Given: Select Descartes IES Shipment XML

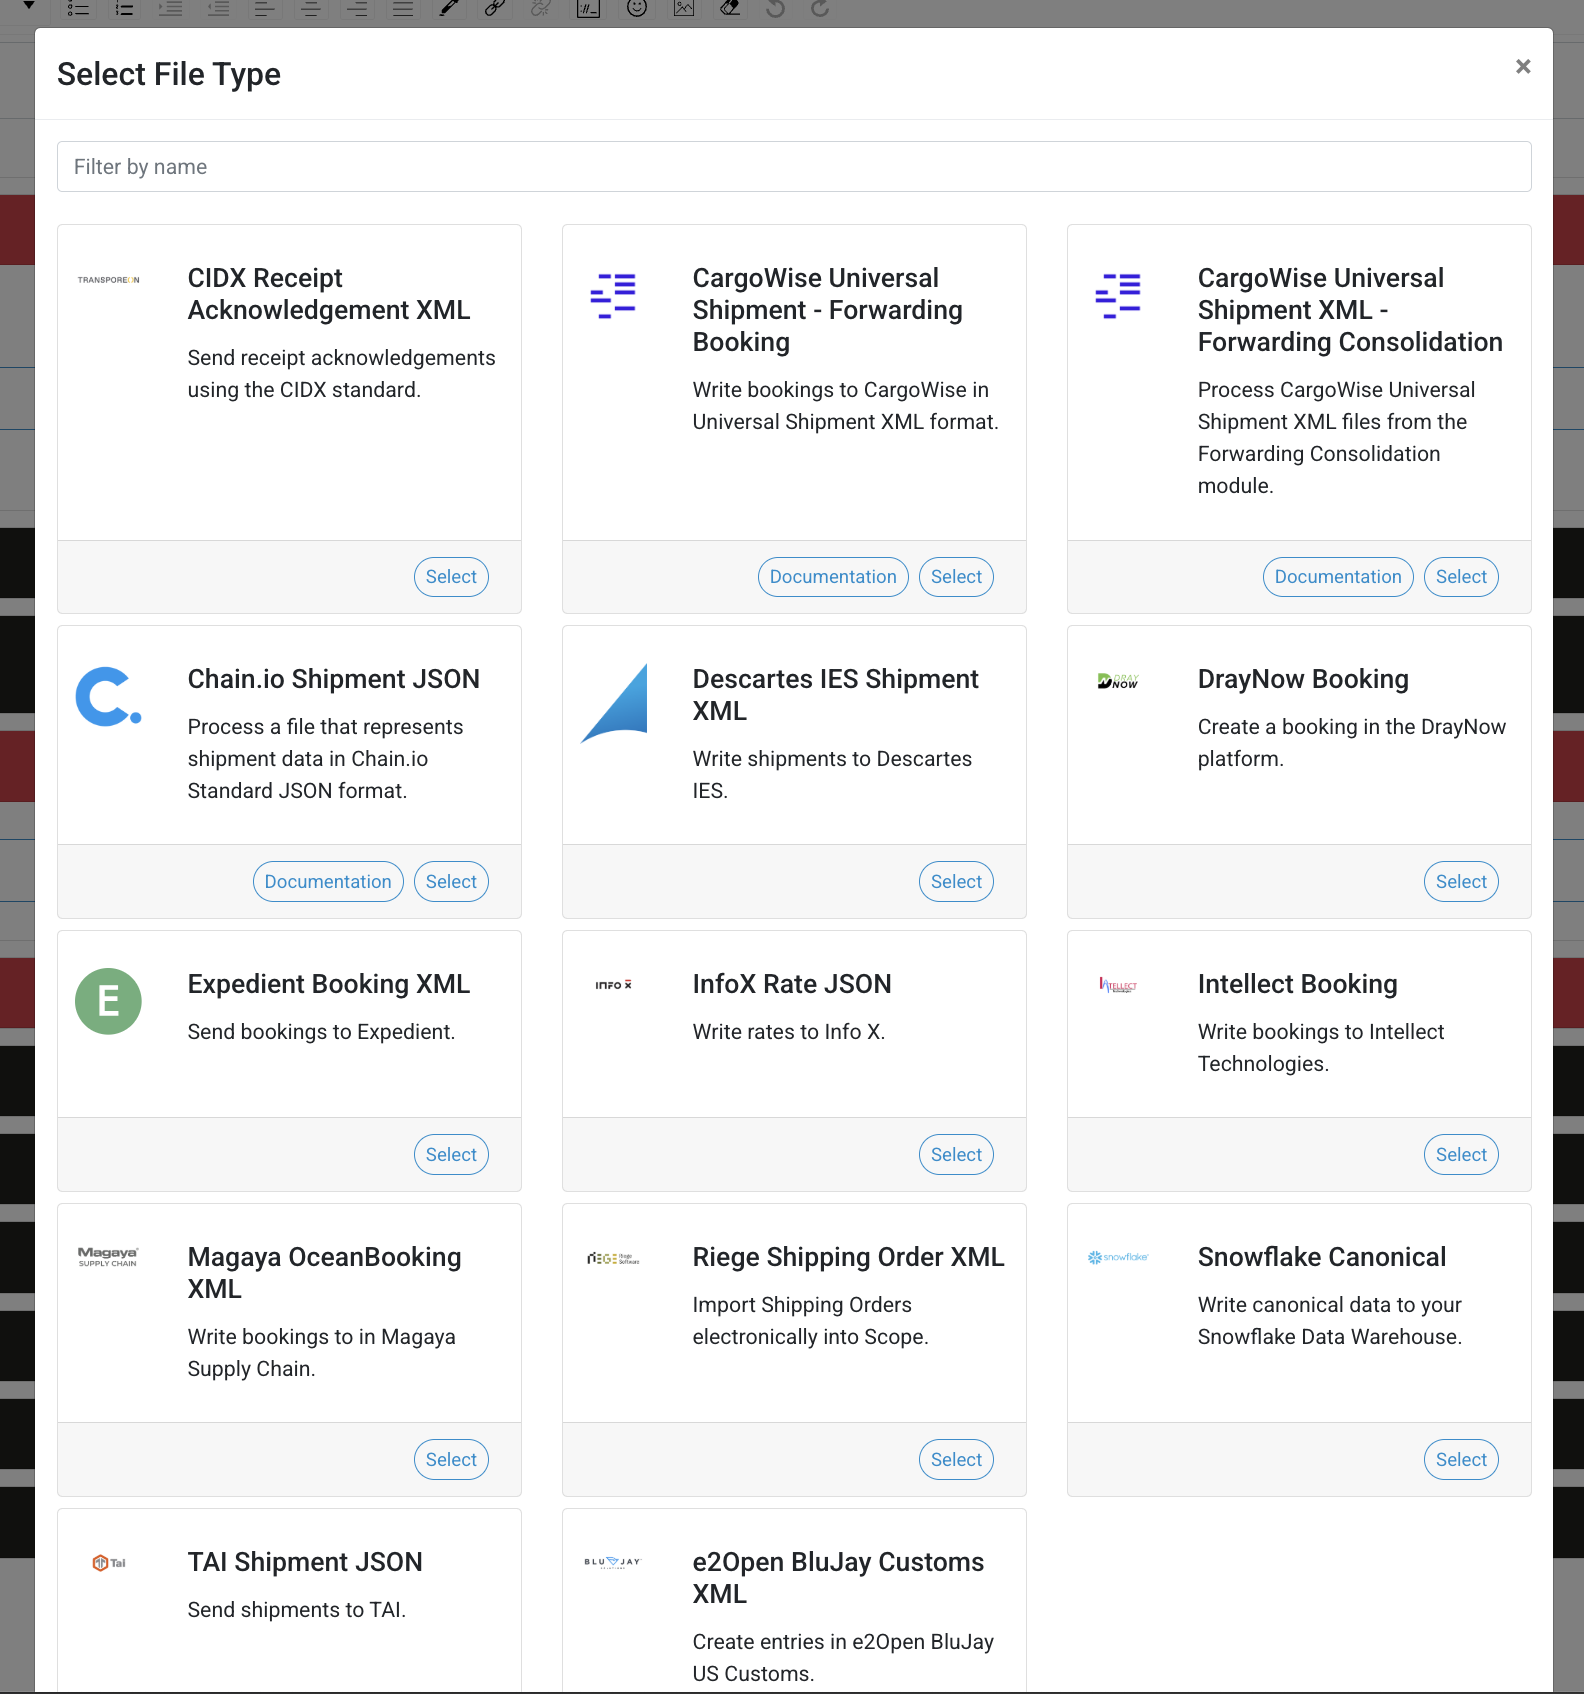Looking at the screenshot, I should (x=956, y=882).
